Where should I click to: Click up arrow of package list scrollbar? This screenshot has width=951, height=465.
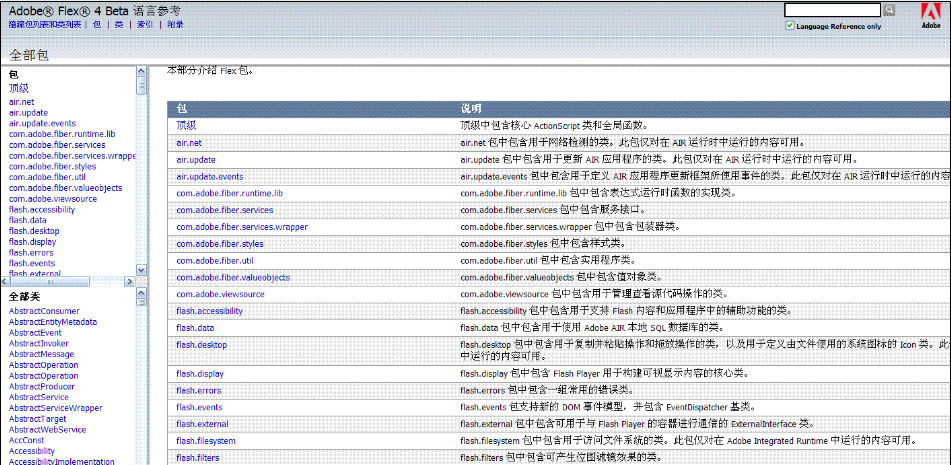[x=141, y=71]
